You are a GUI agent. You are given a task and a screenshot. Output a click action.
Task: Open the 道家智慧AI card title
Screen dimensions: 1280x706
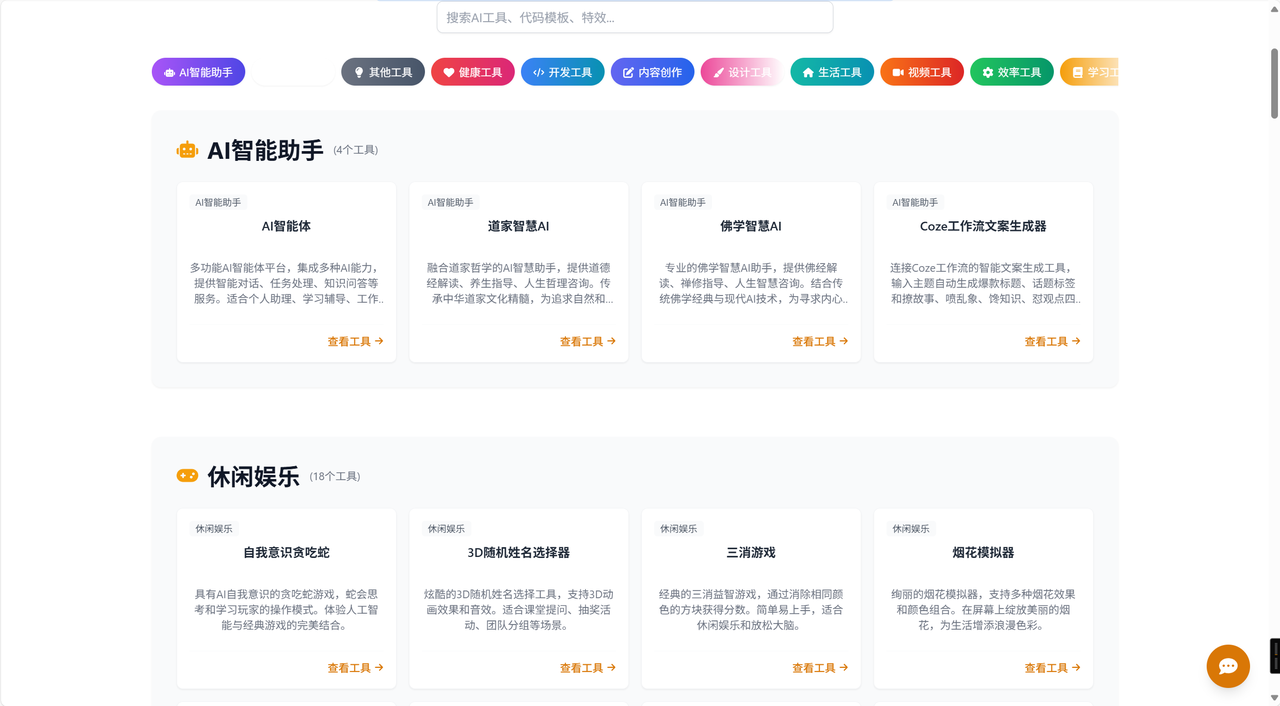click(519, 226)
